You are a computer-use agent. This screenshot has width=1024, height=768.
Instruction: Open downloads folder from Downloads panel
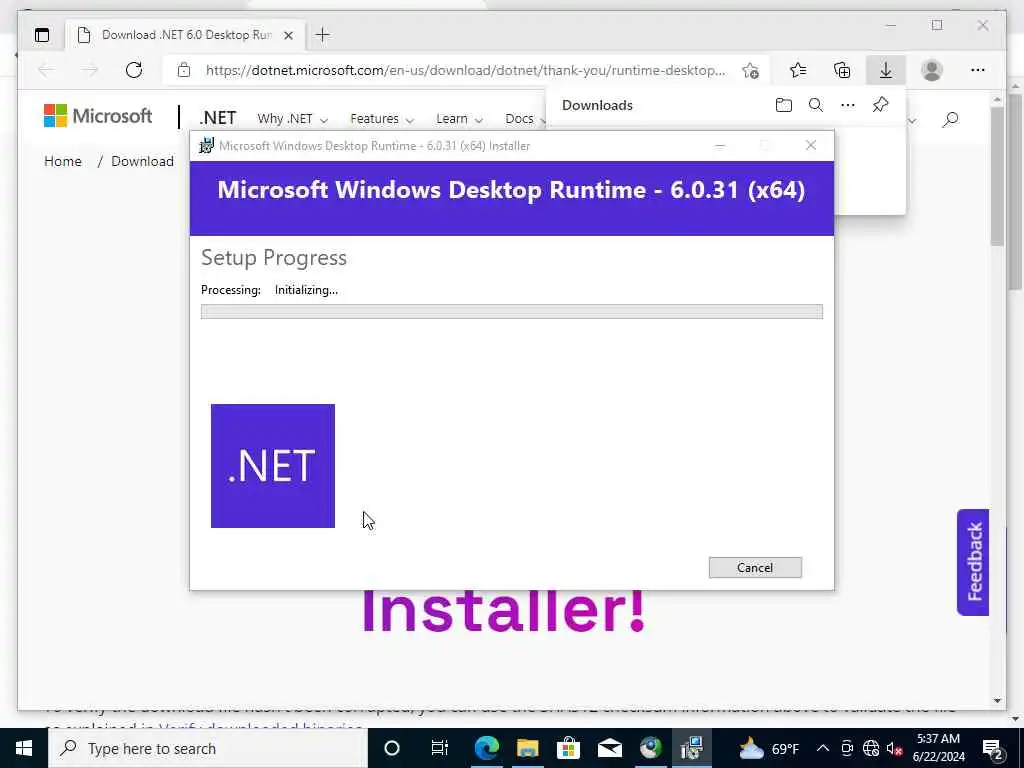(784, 105)
